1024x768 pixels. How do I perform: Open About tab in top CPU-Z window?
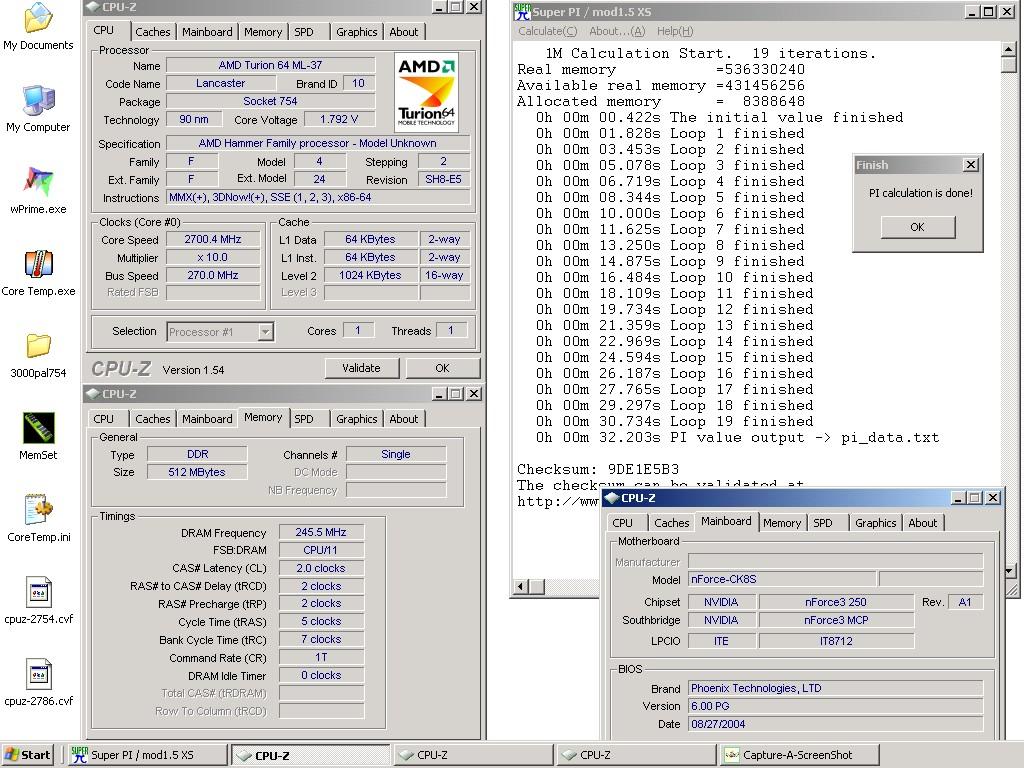[x=404, y=32]
